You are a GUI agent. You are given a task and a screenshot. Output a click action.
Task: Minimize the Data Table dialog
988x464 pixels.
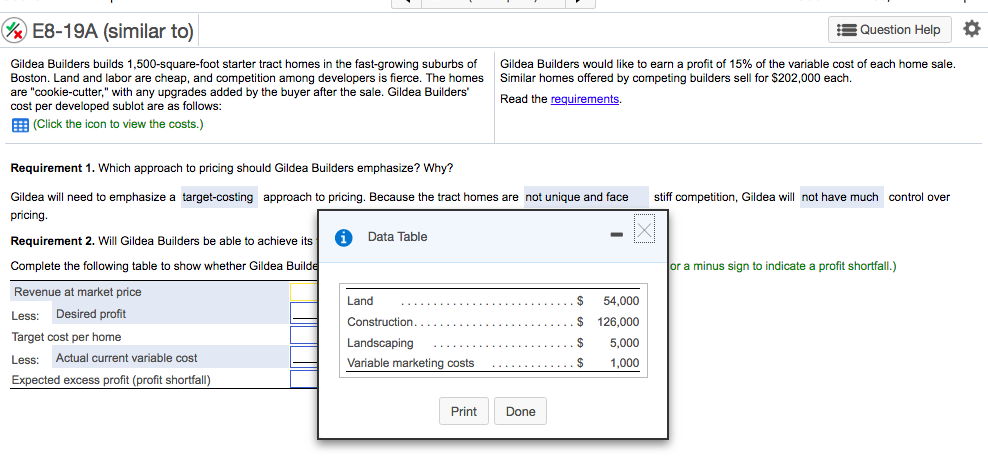[x=617, y=236]
